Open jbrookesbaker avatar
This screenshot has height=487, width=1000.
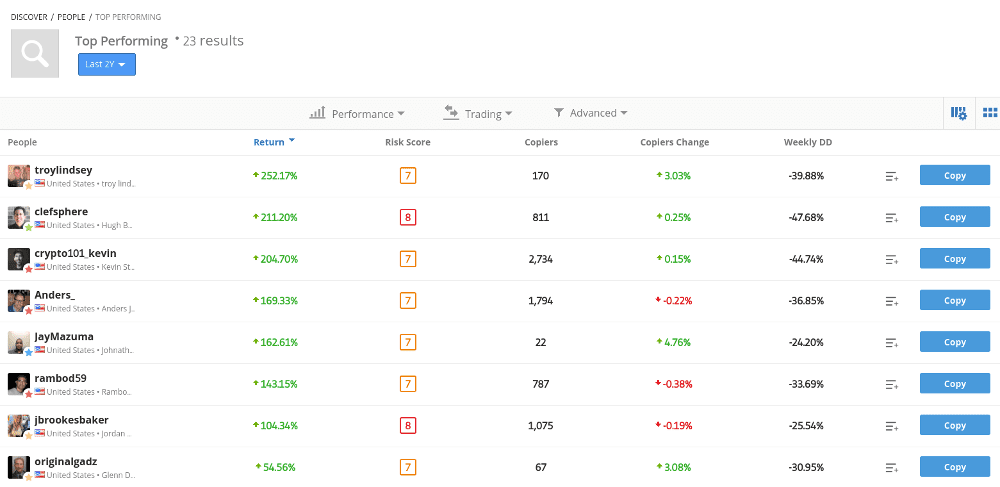click(x=18, y=425)
